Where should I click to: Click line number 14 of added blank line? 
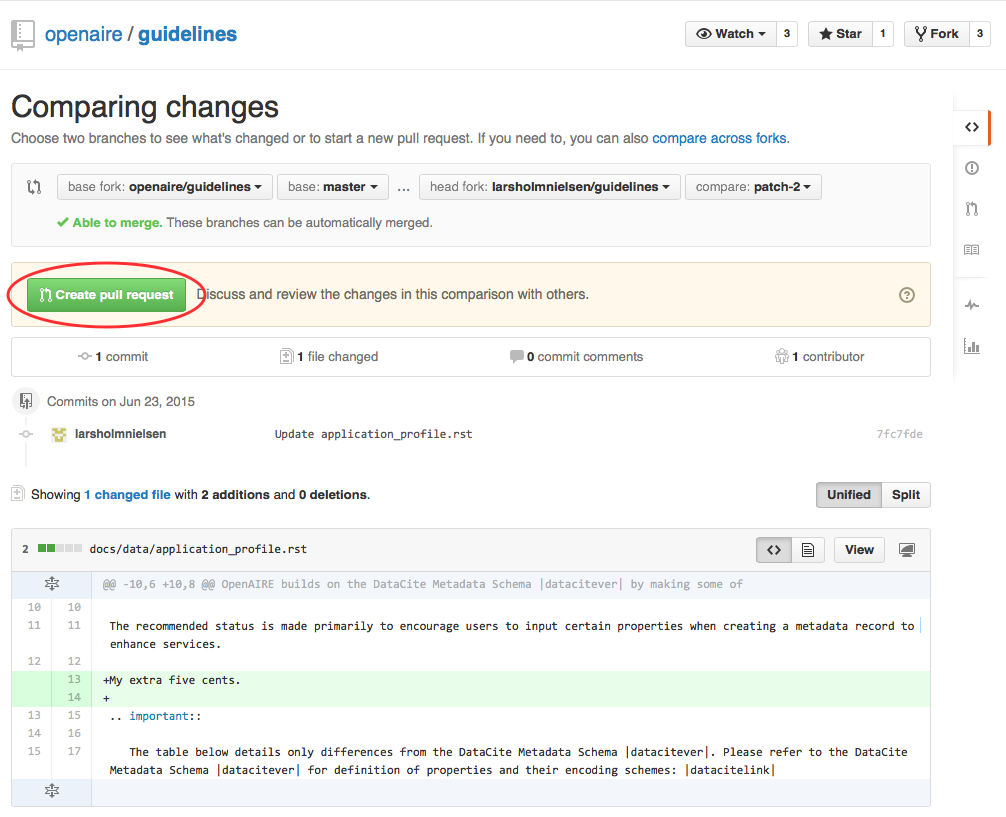coord(74,698)
